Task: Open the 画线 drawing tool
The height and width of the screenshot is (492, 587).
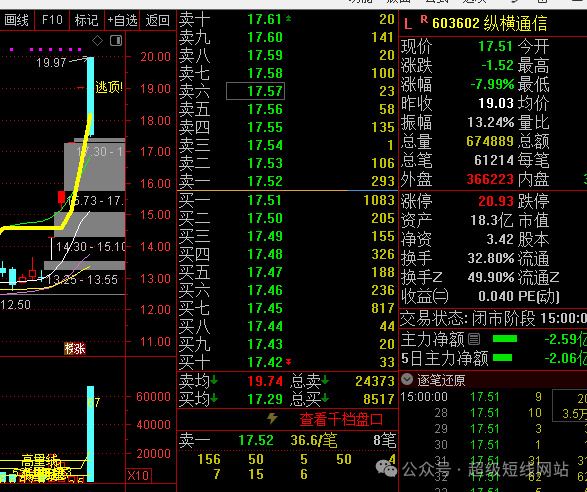Action: click(16, 20)
